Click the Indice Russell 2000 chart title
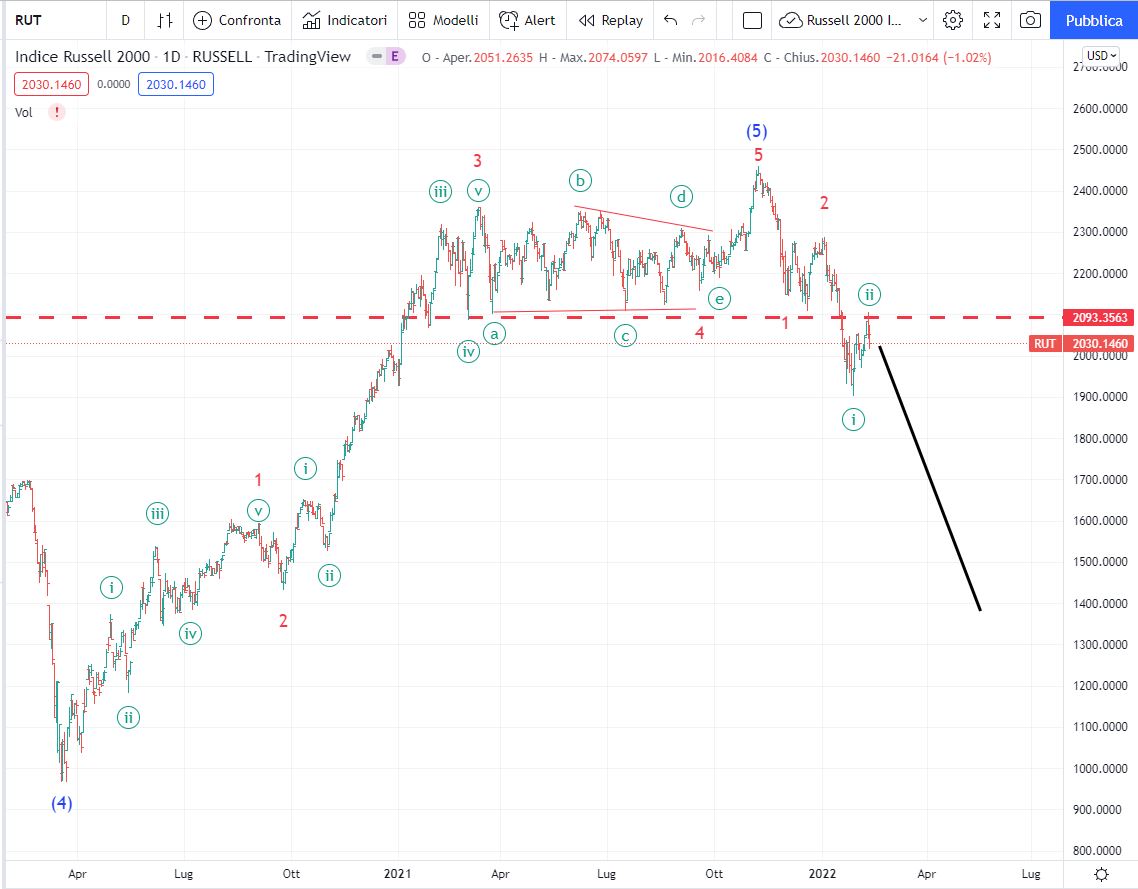The width and height of the screenshot is (1138, 889). (183, 57)
